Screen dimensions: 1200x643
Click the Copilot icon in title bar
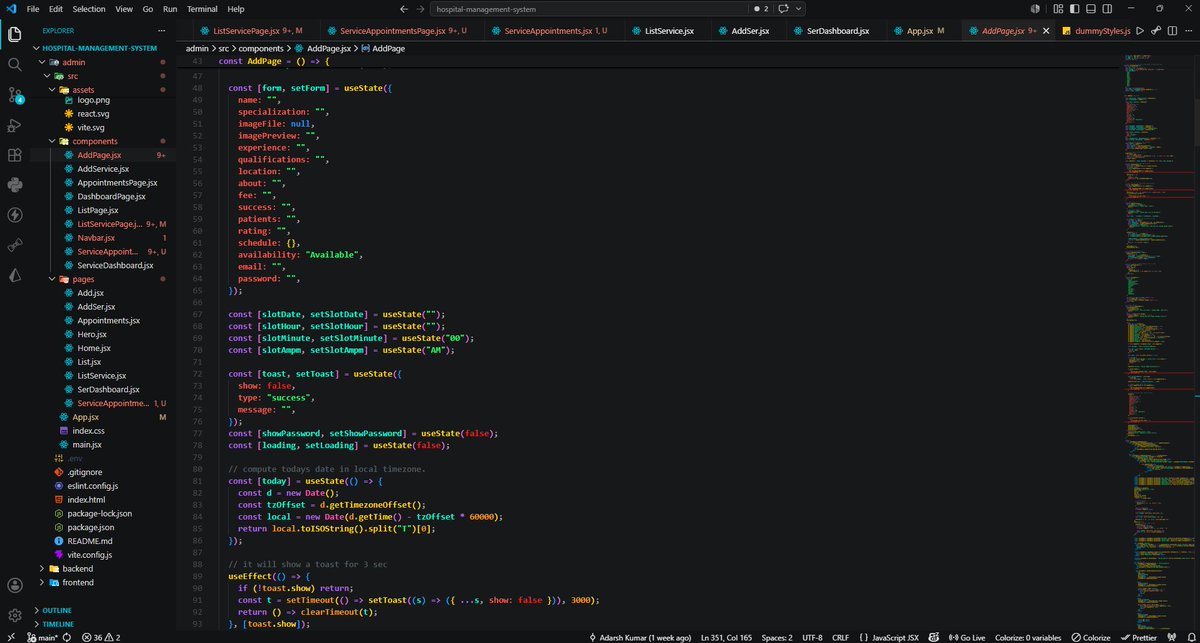tap(785, 8)
